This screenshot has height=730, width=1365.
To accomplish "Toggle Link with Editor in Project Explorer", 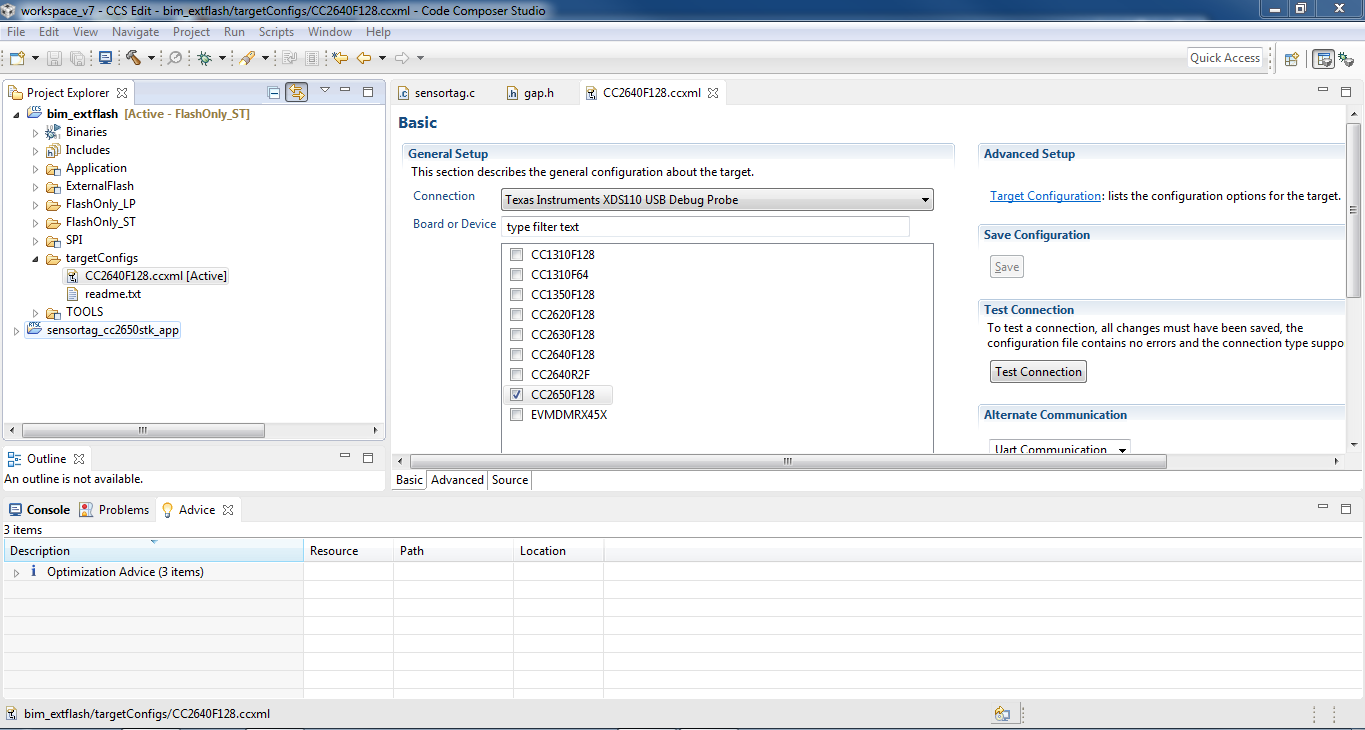I will coord(296,93).
